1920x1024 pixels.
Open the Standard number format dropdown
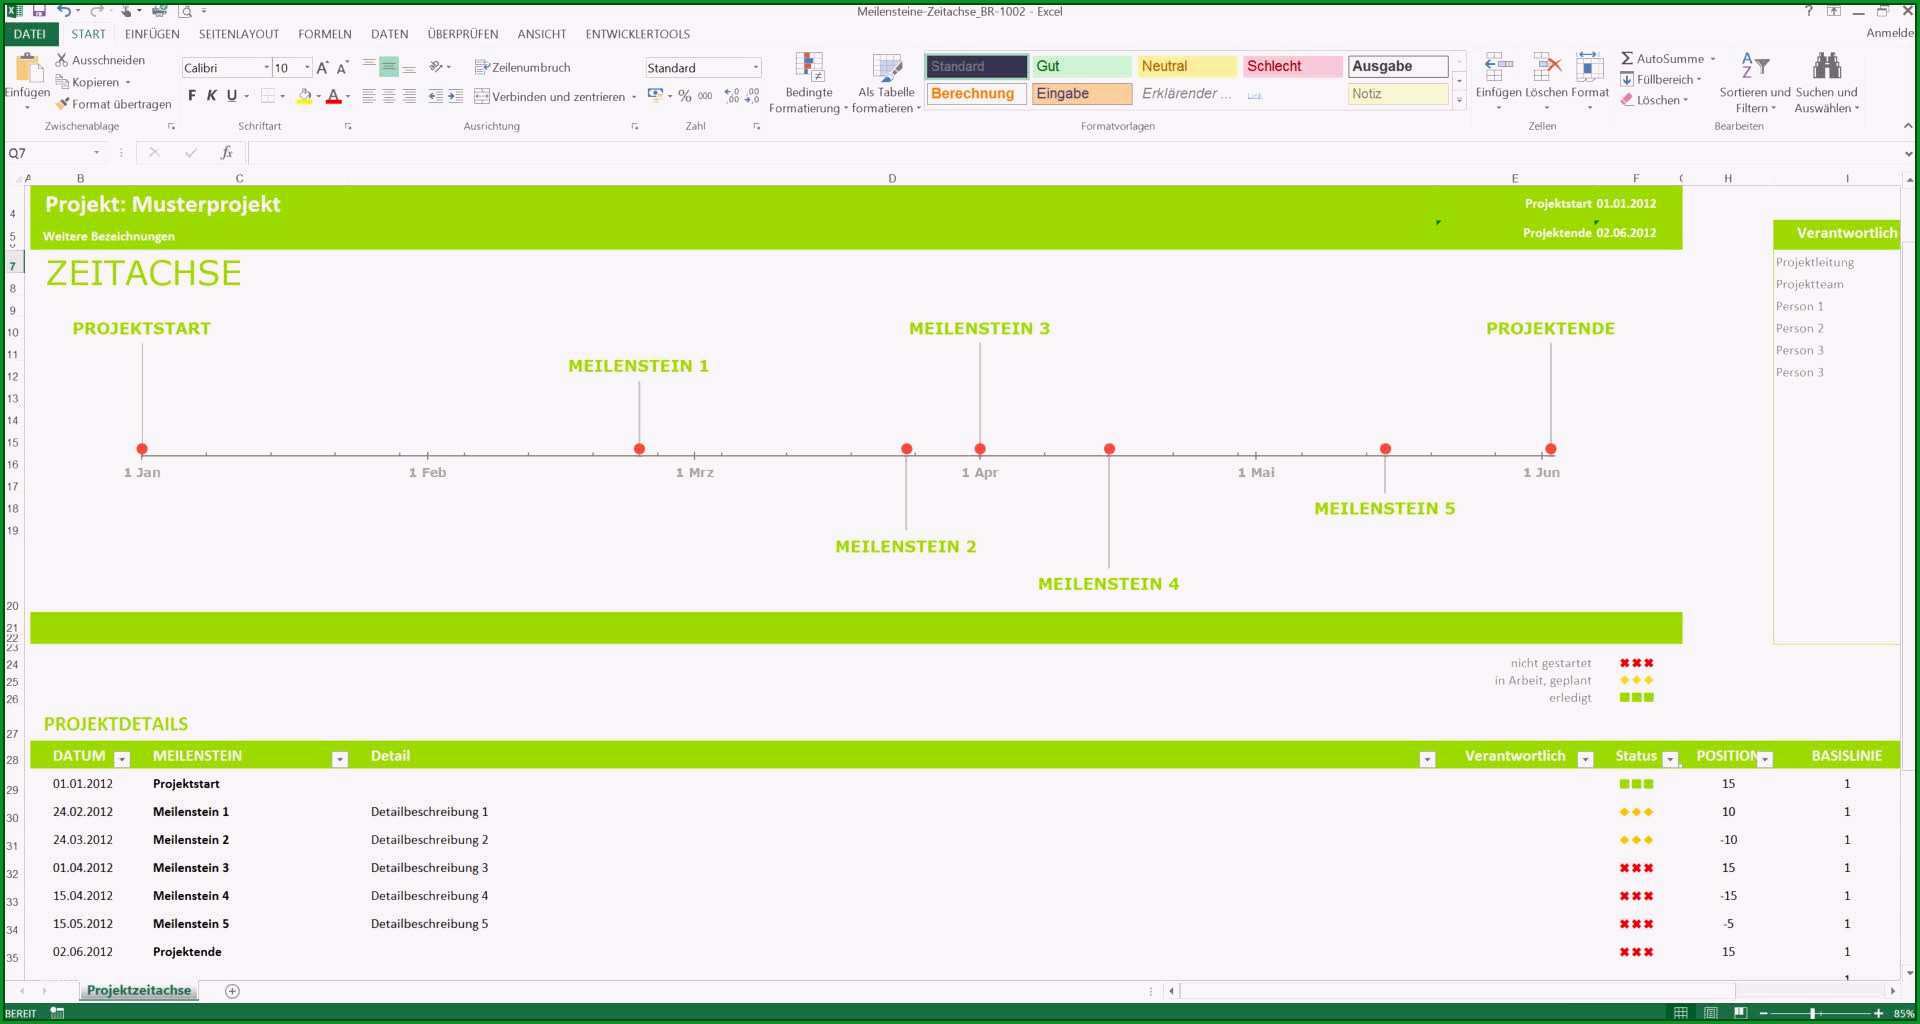(756, 67)
